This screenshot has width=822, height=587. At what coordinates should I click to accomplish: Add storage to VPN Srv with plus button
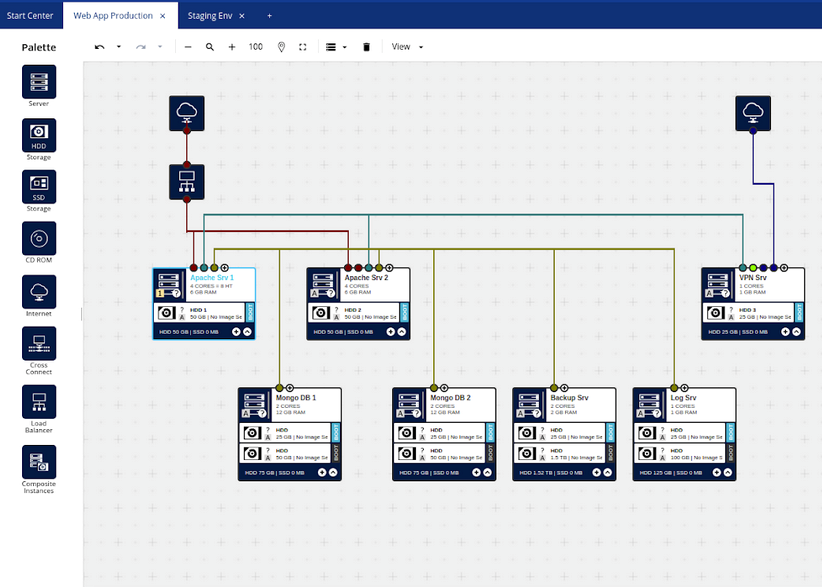785,331
